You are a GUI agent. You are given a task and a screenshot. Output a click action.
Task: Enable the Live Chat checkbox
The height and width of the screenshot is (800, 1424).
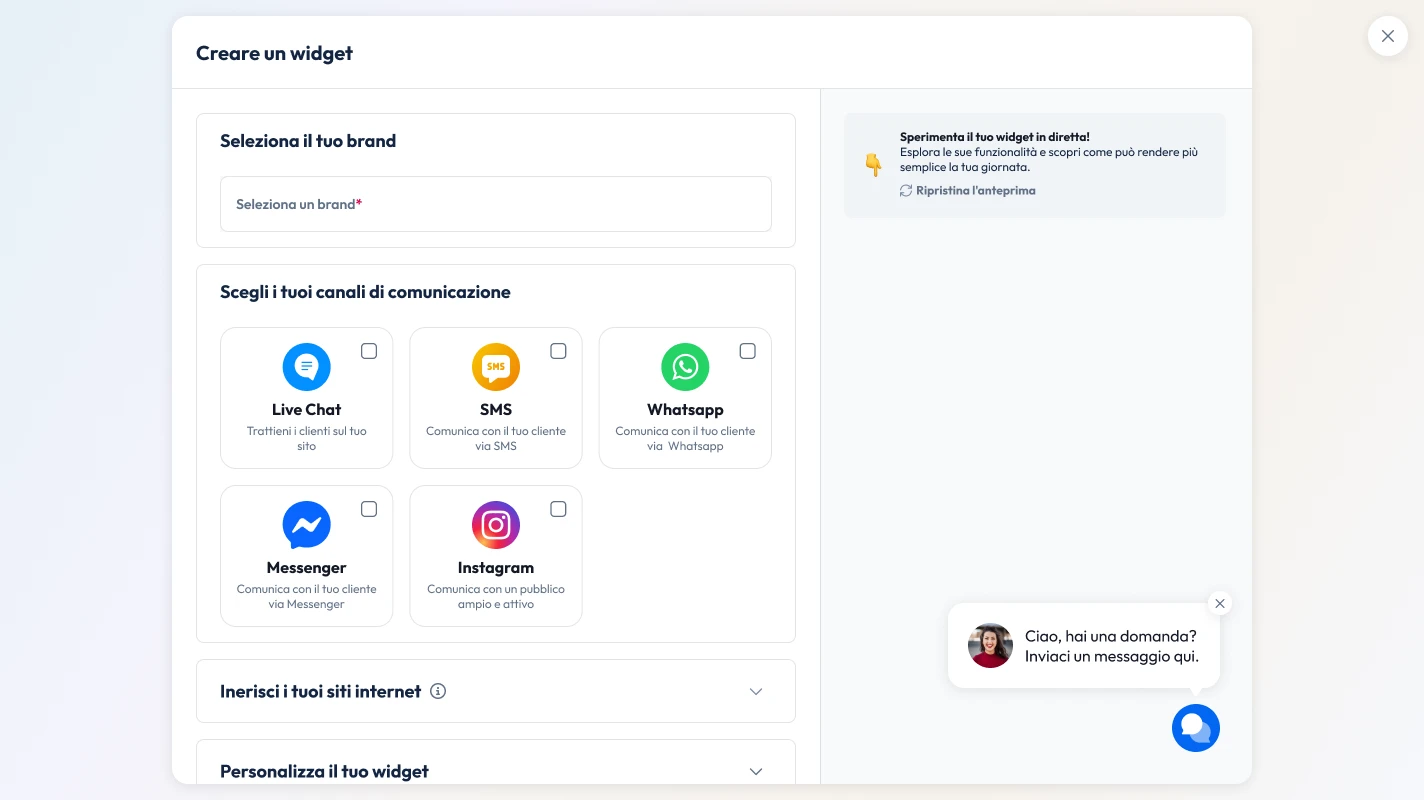[x=369, y=351]
